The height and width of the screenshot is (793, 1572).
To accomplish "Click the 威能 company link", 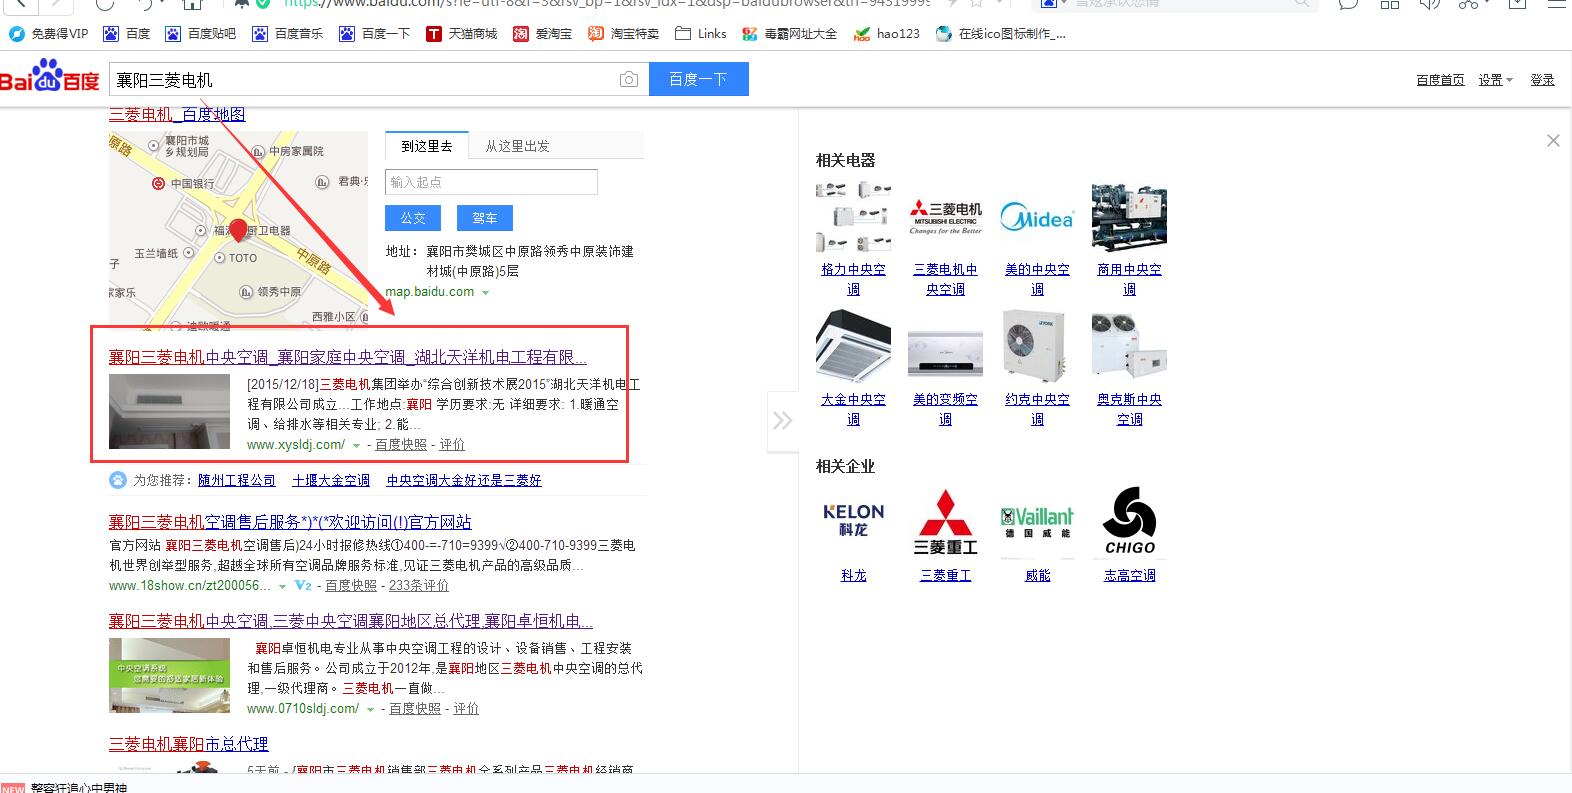I will click(1037, 576).
